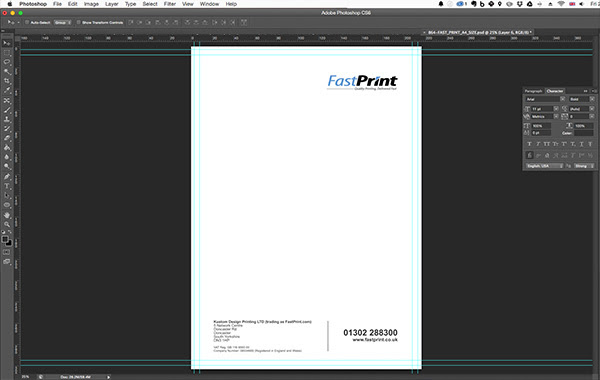Enable Show Transform Controls checkbox
This screenshot has height=380, width=600.
point(78,23)
